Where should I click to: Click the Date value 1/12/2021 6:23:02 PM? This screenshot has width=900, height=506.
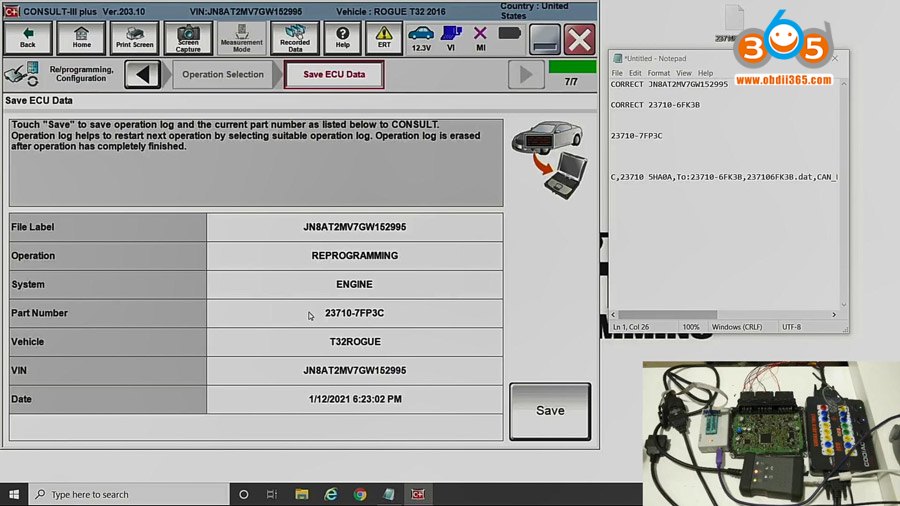355,399
